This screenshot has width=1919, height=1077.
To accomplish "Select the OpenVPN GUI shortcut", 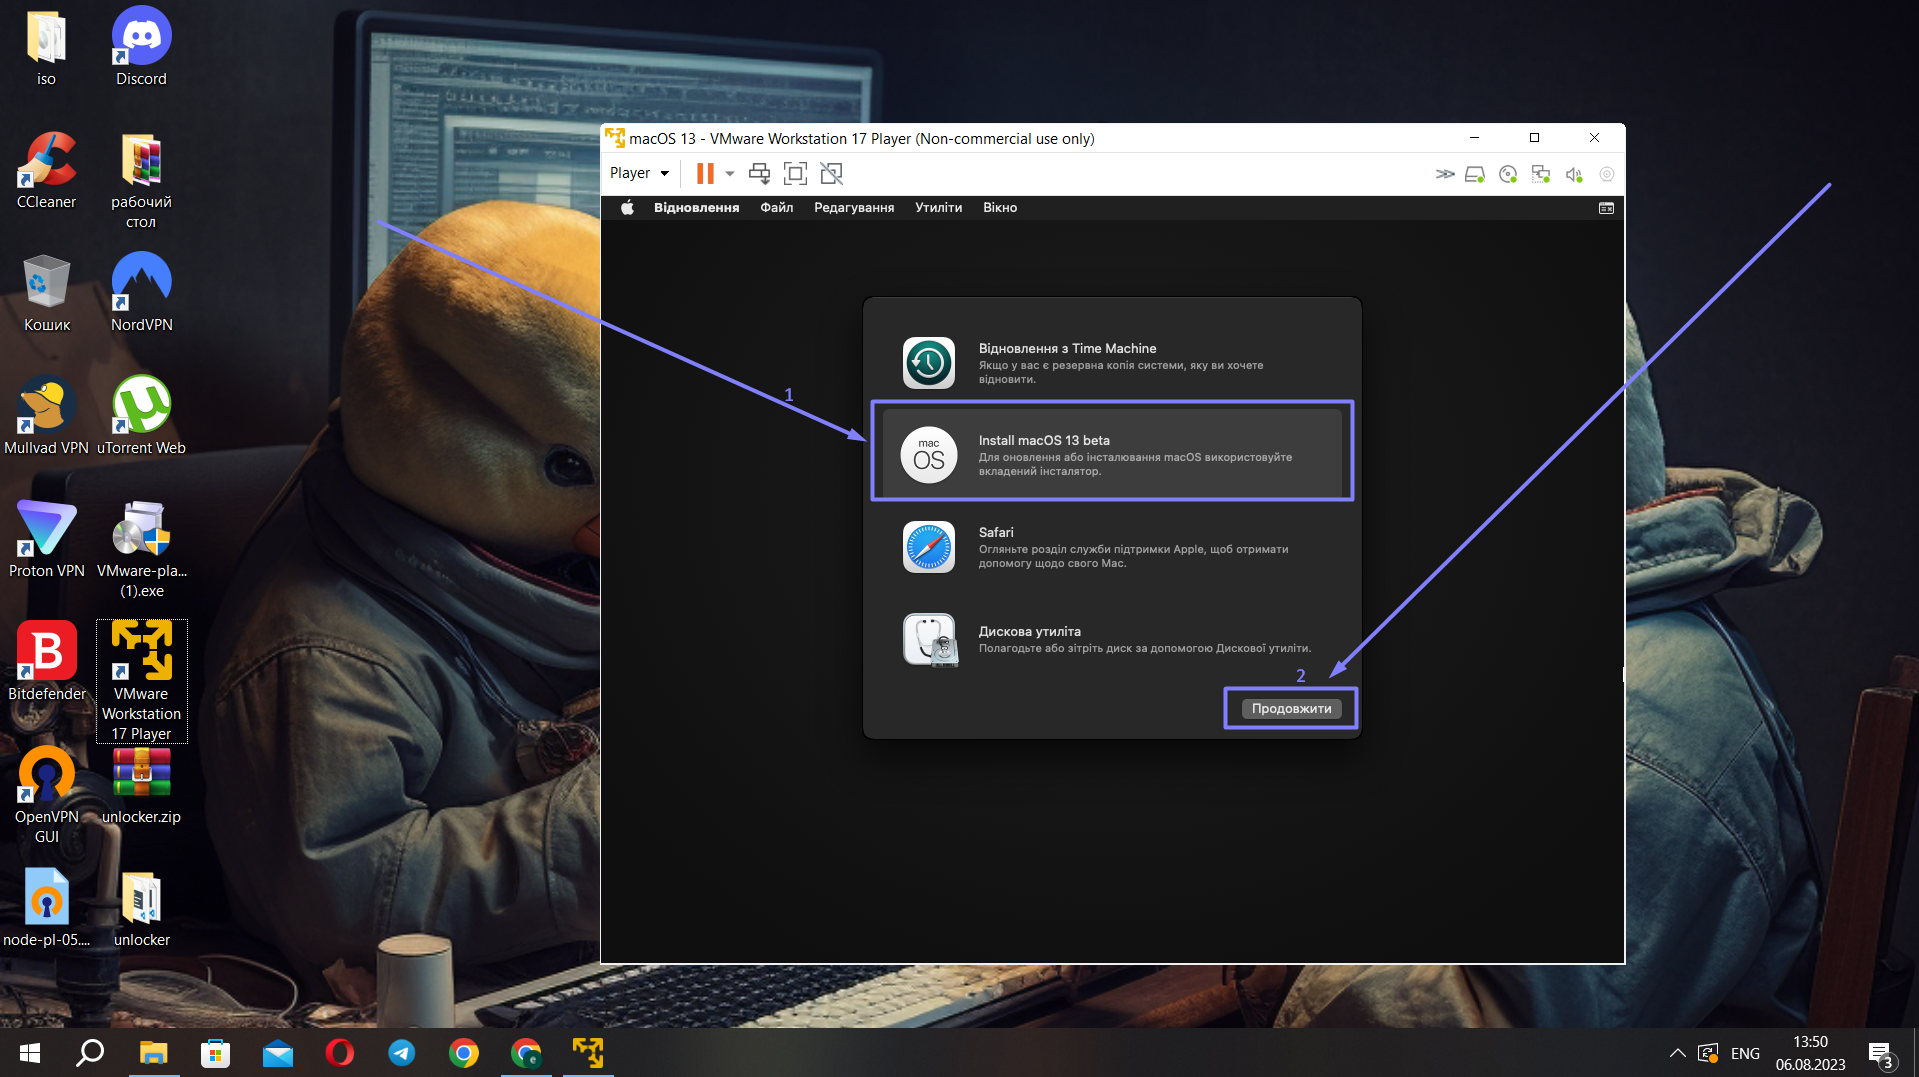I will pyautogui.click(x=46, y=795).
